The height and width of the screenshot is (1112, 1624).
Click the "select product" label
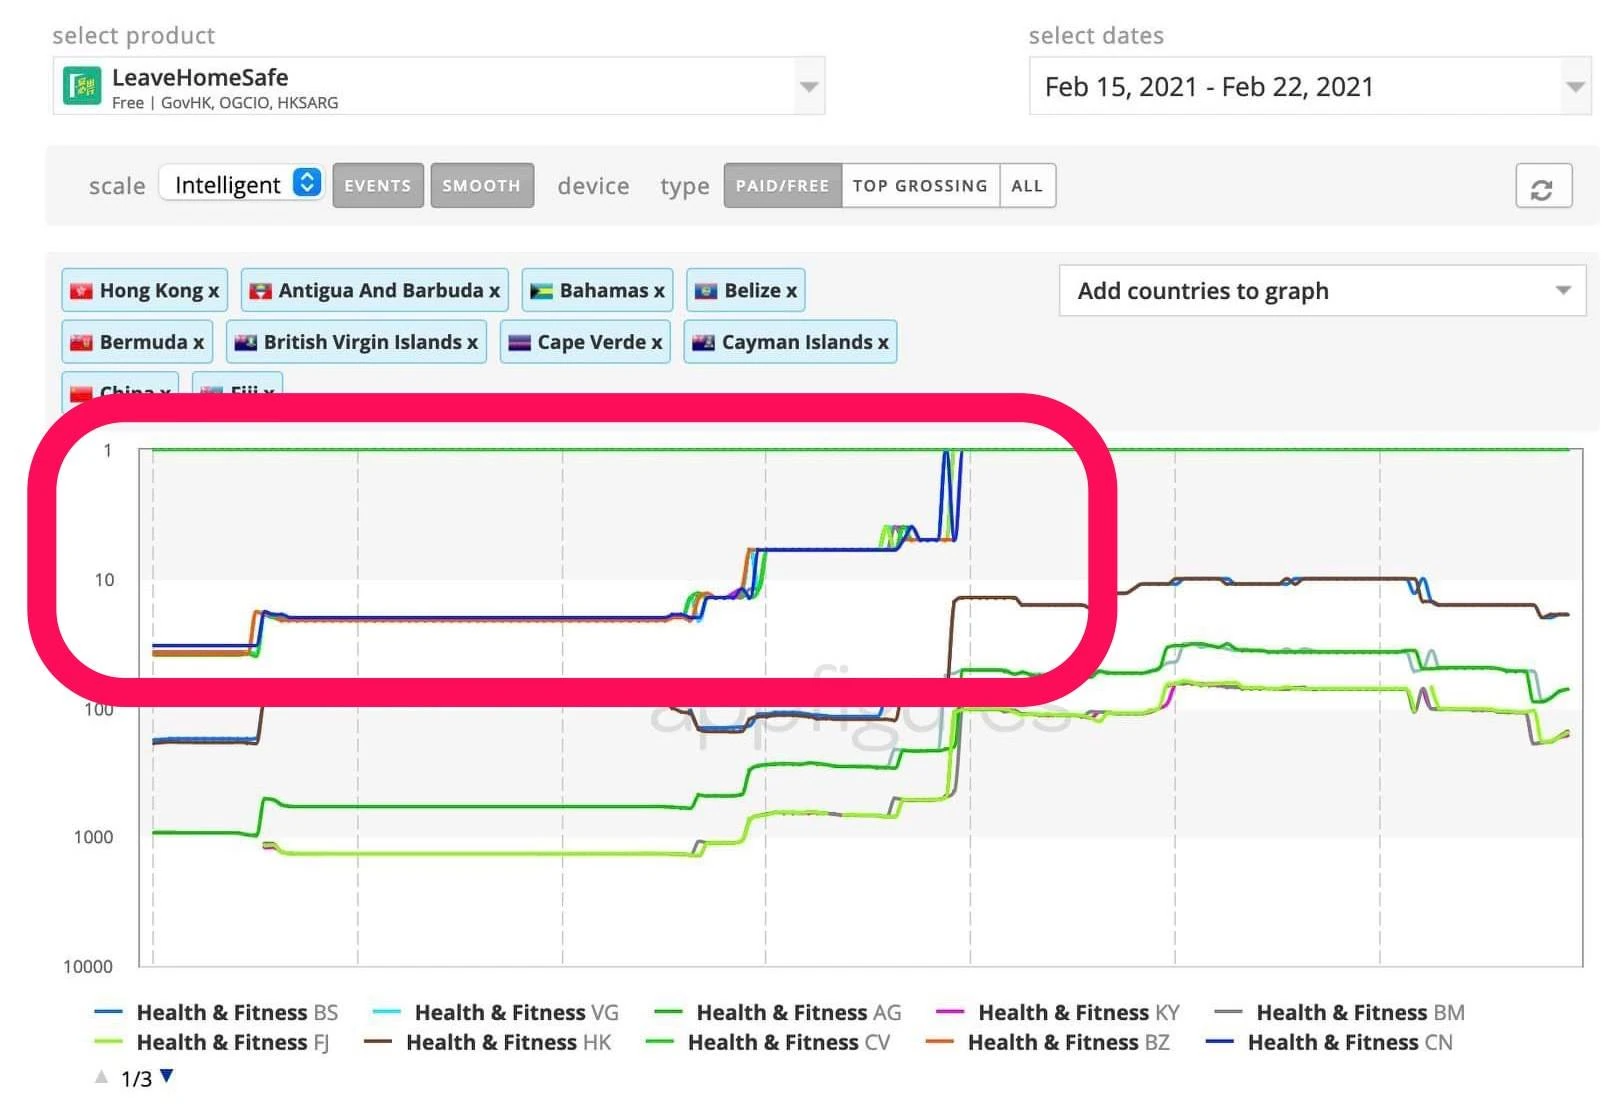click(133, 36)
